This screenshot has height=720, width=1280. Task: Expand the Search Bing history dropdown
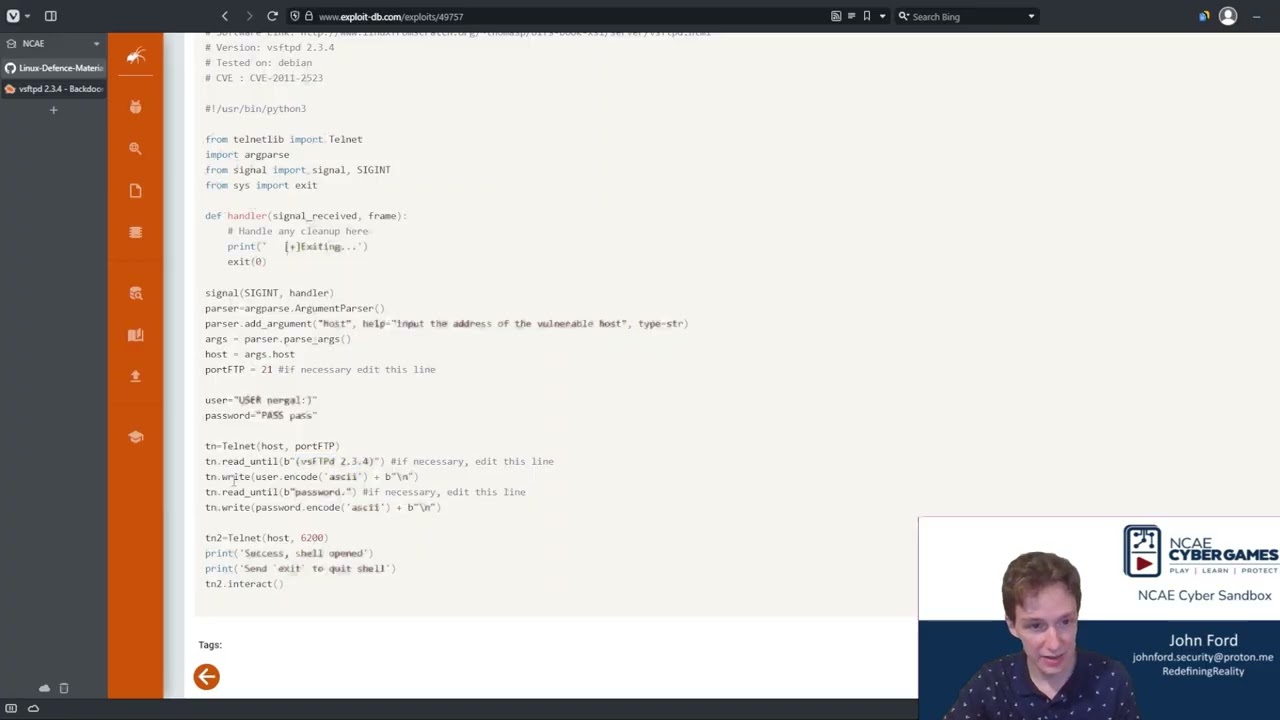[x=1031, y=16]
